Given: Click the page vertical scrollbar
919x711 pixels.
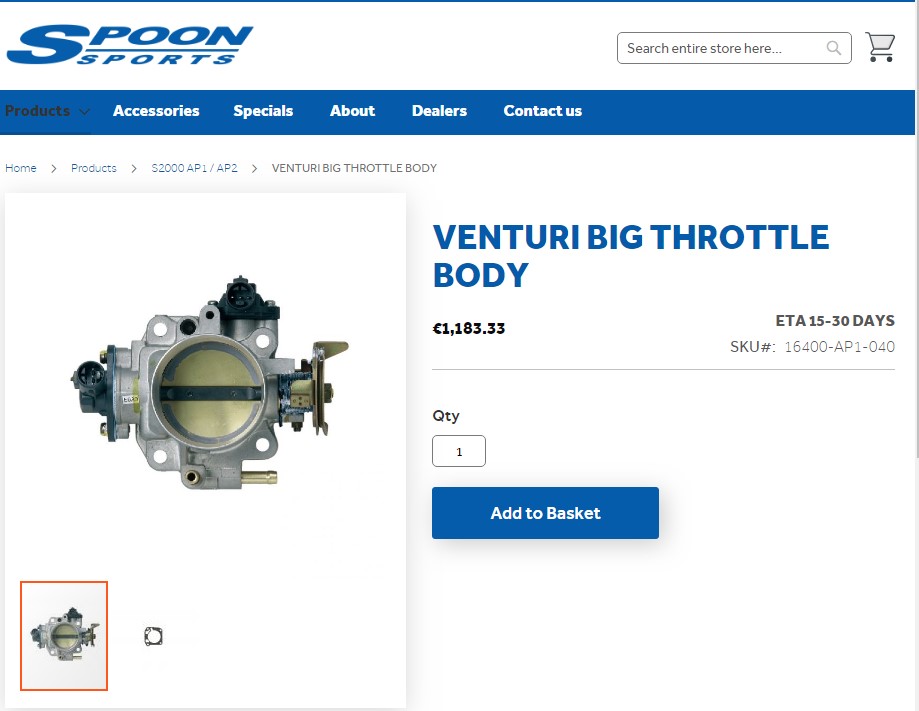Looking at the screenshot, I should [x=917, y=234].
